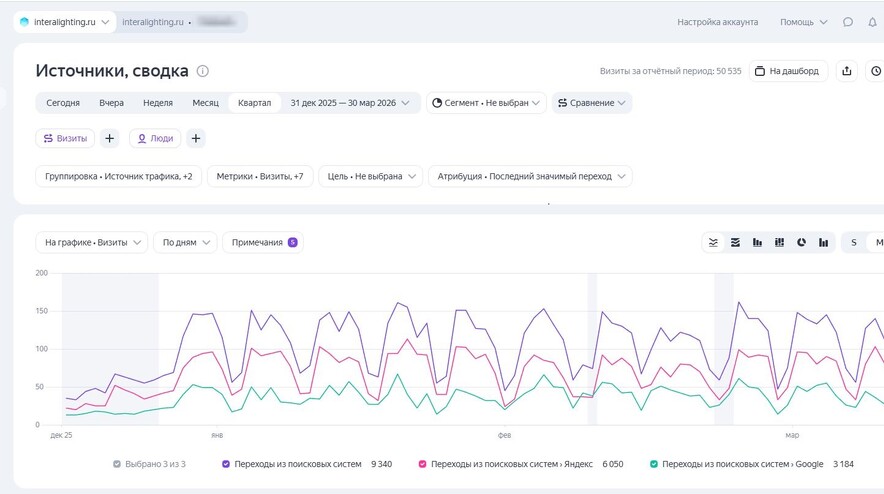Open the На графике Визиты dropdown
Viewport: 884px width, 494px height.
[x=92, y=242]
